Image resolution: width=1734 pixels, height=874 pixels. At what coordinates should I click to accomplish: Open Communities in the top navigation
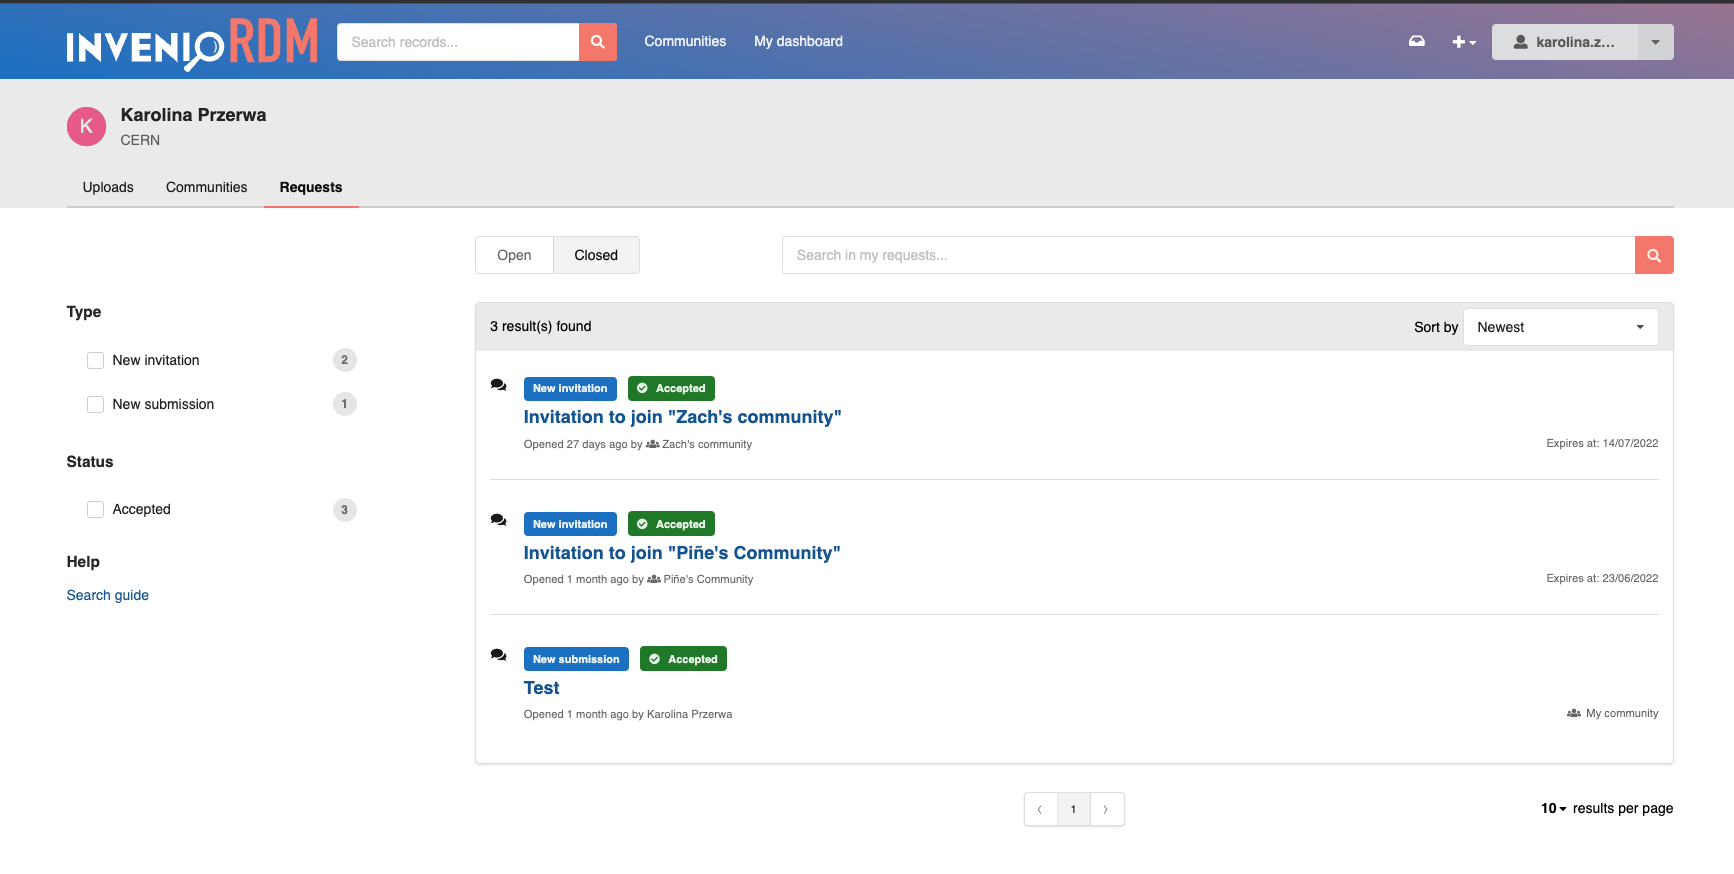pos(685,41)
